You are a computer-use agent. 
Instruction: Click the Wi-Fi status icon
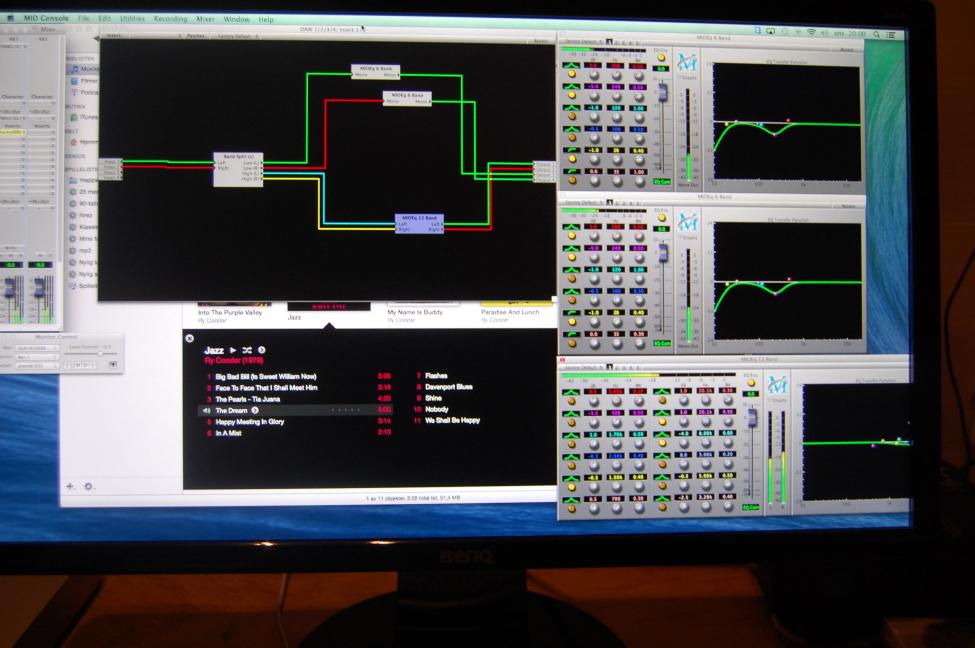click(811, 32)
